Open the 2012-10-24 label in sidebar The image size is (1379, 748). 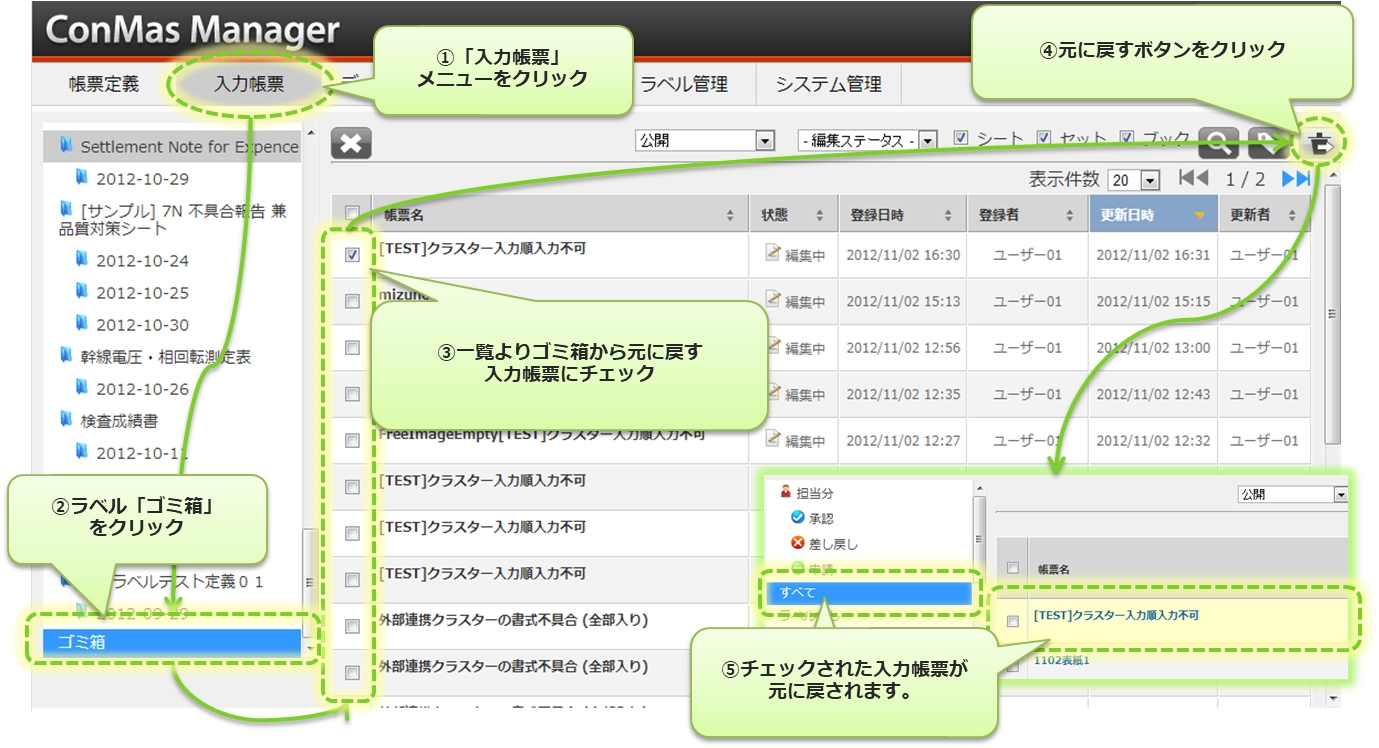[142, 261]
